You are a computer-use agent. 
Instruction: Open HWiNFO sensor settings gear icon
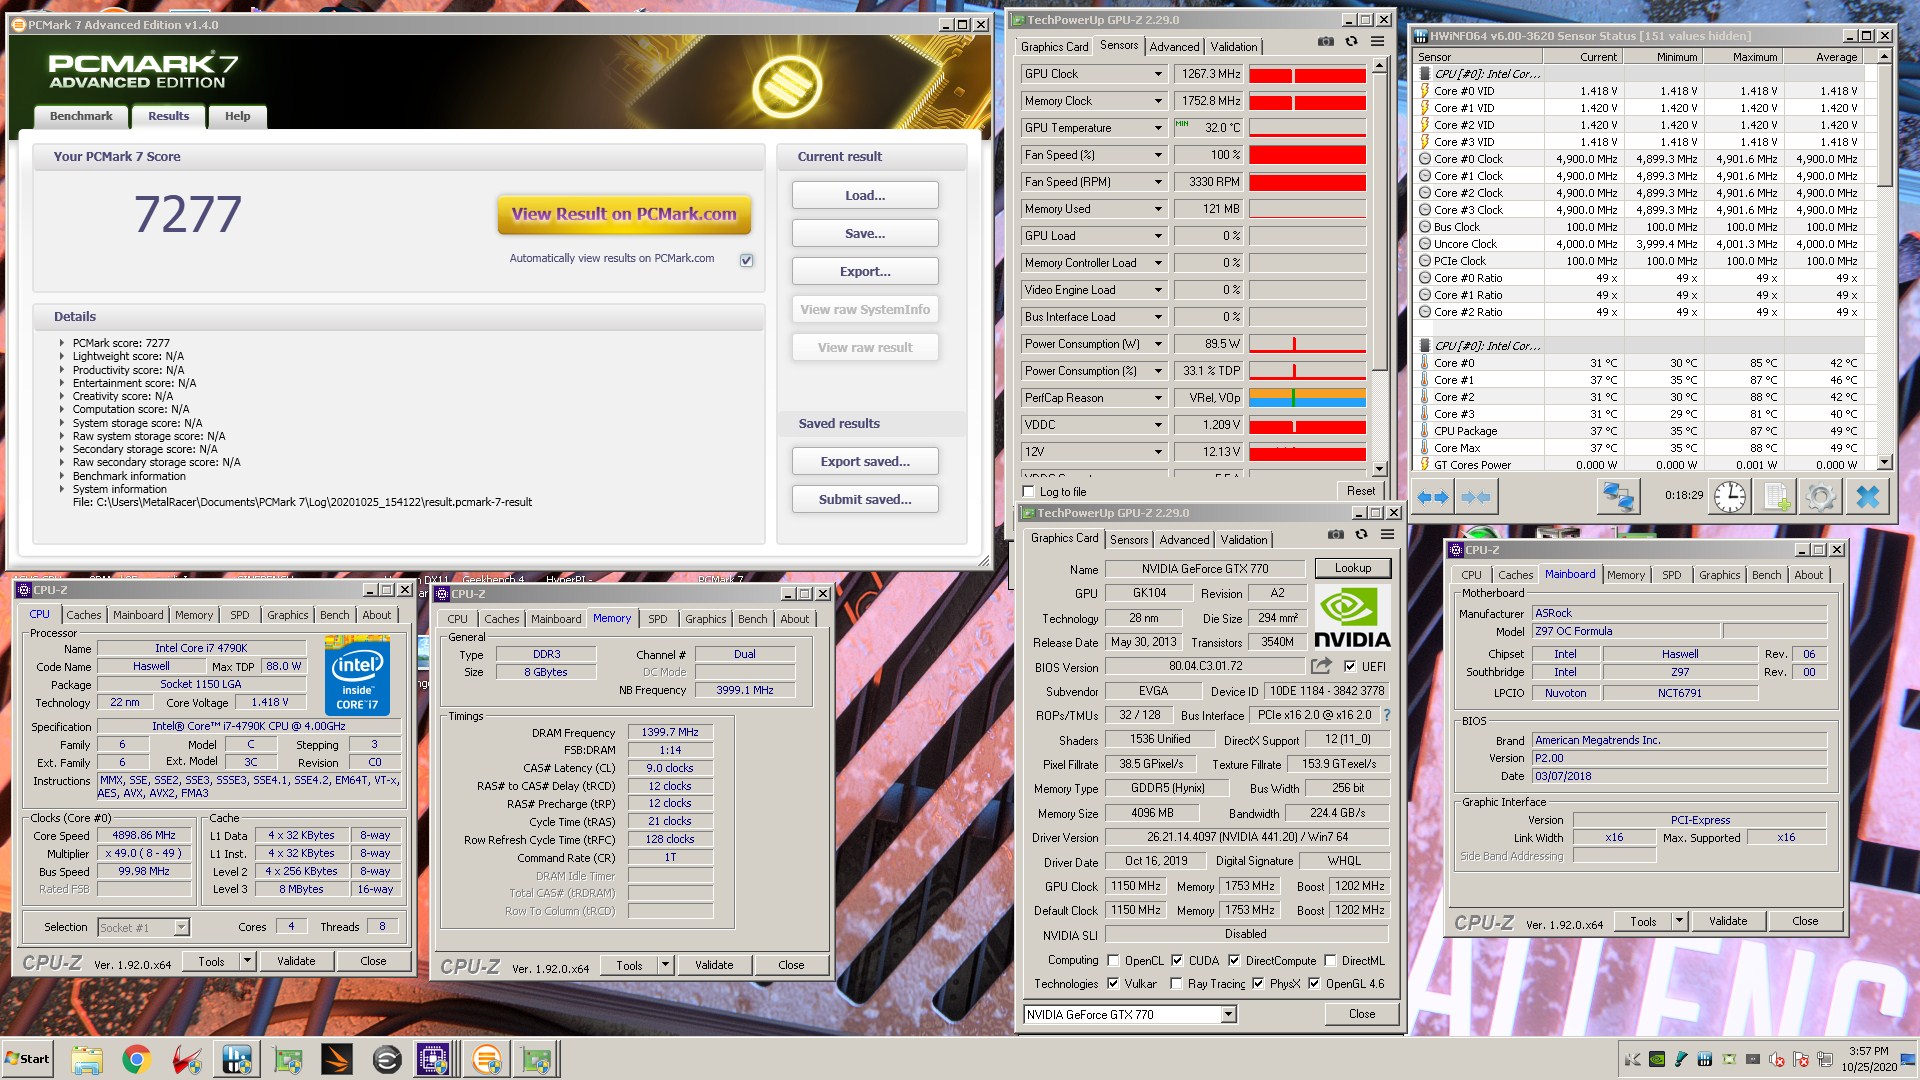pyautogui.click(x=1821, y=496)
